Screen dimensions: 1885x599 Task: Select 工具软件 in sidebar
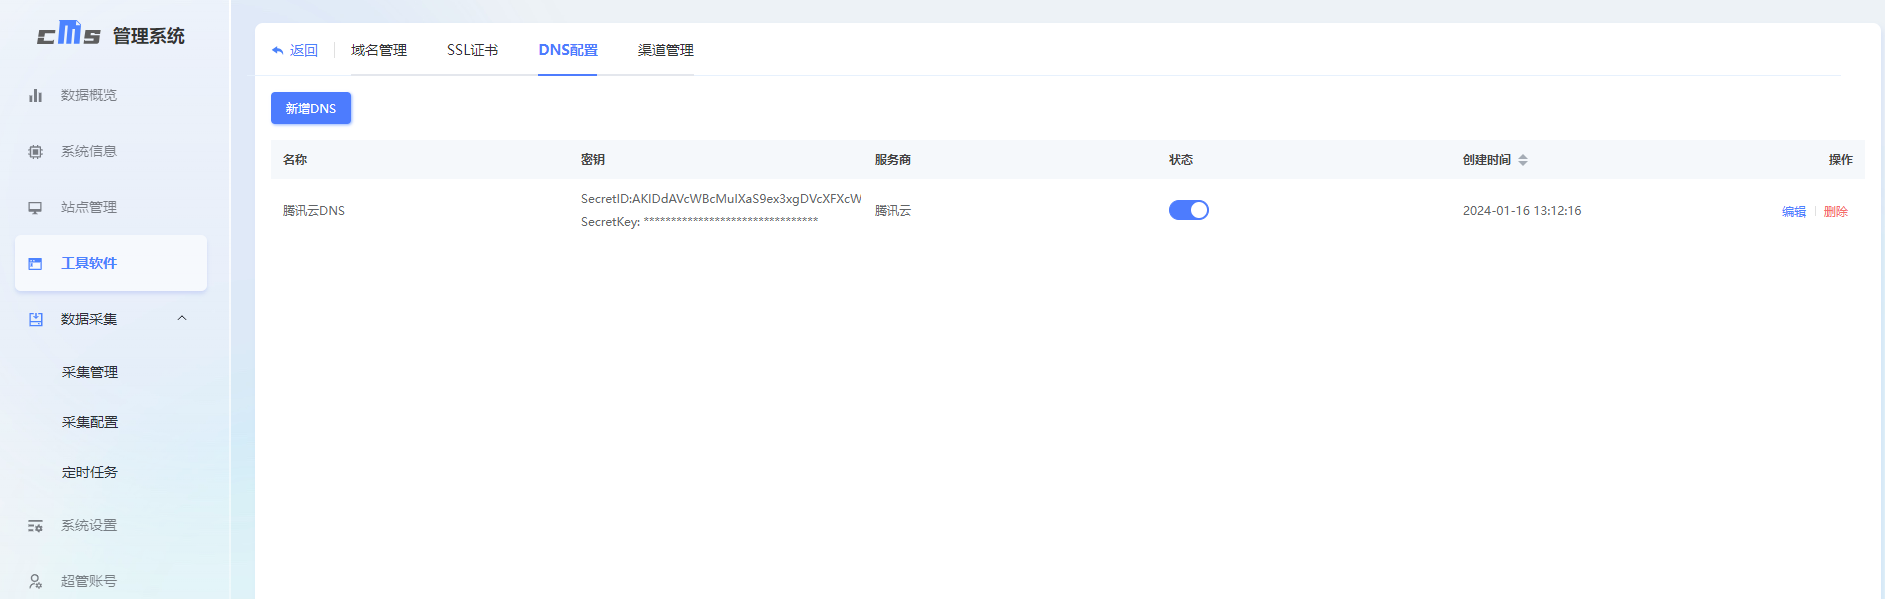click(x=111, y=263)
